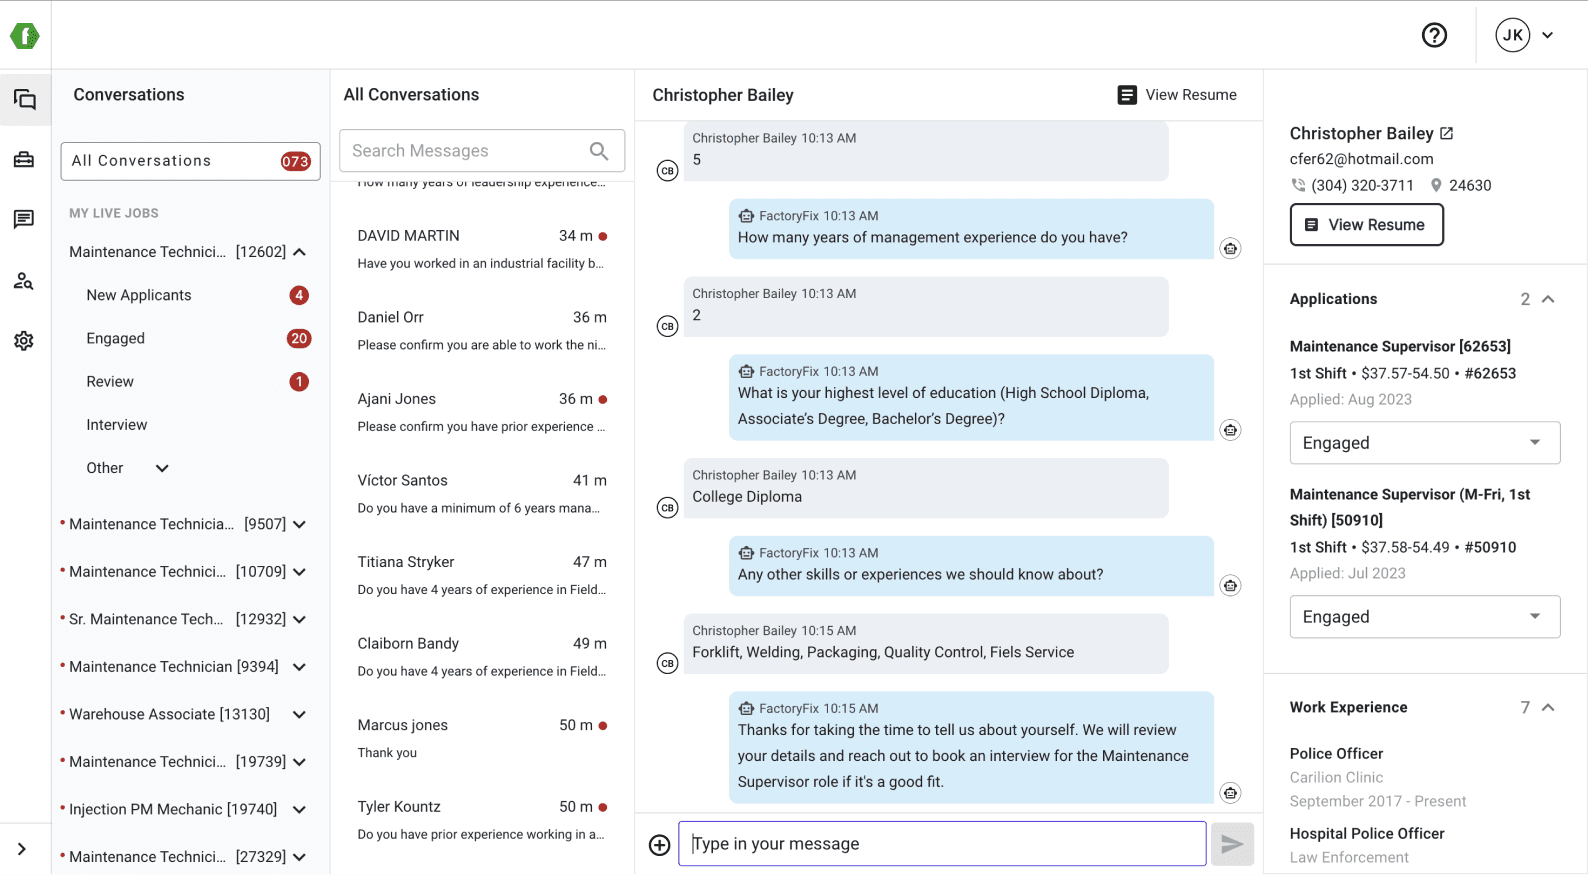Click CB avatar next to Forklift, Welding message

(x=667, y=663)
